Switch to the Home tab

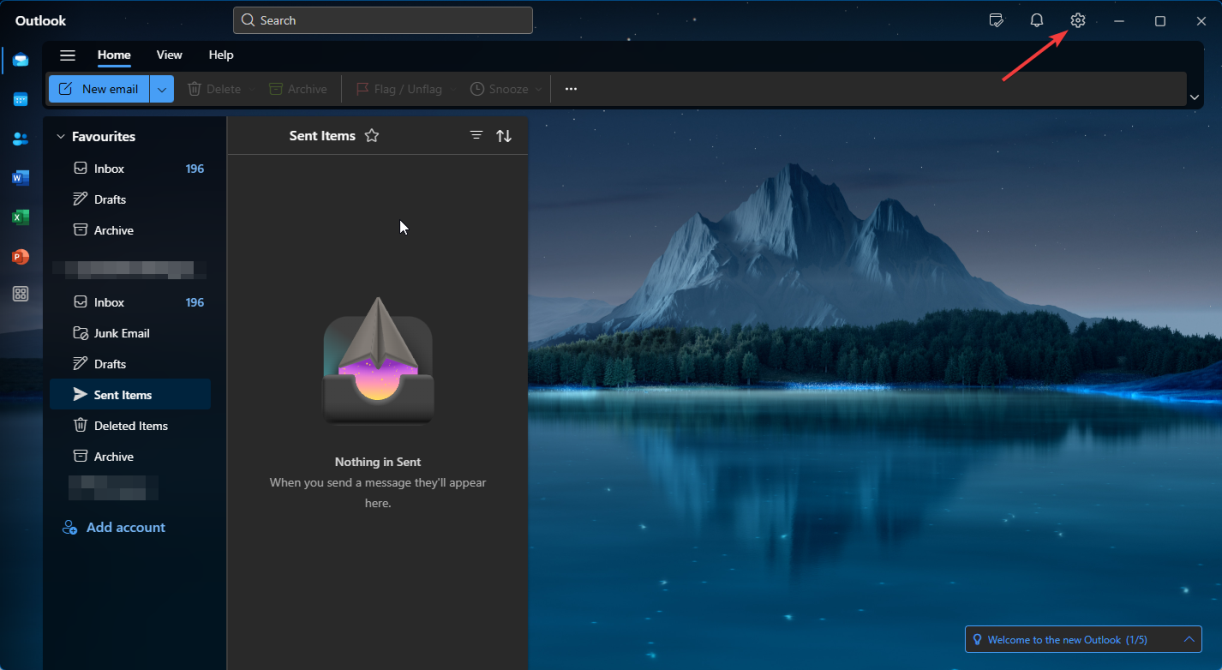pyautogui.click(x=114, y=55)
